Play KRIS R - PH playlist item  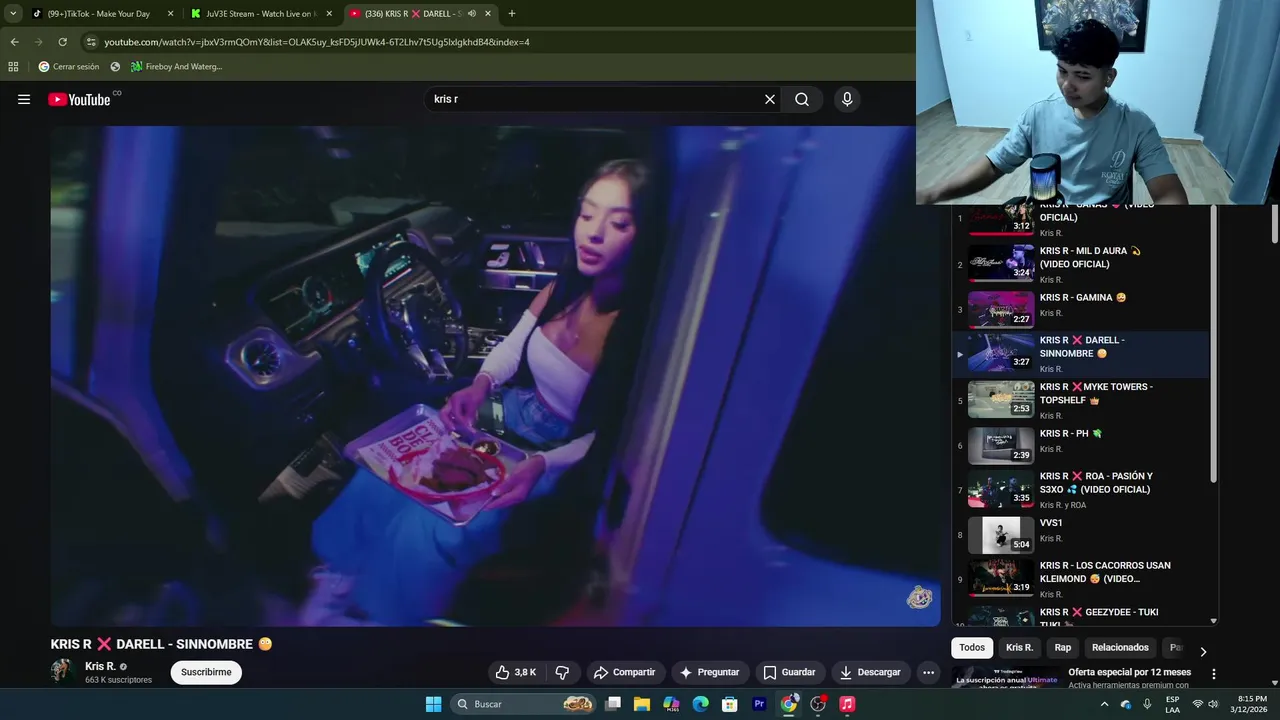pos(1082,444)
